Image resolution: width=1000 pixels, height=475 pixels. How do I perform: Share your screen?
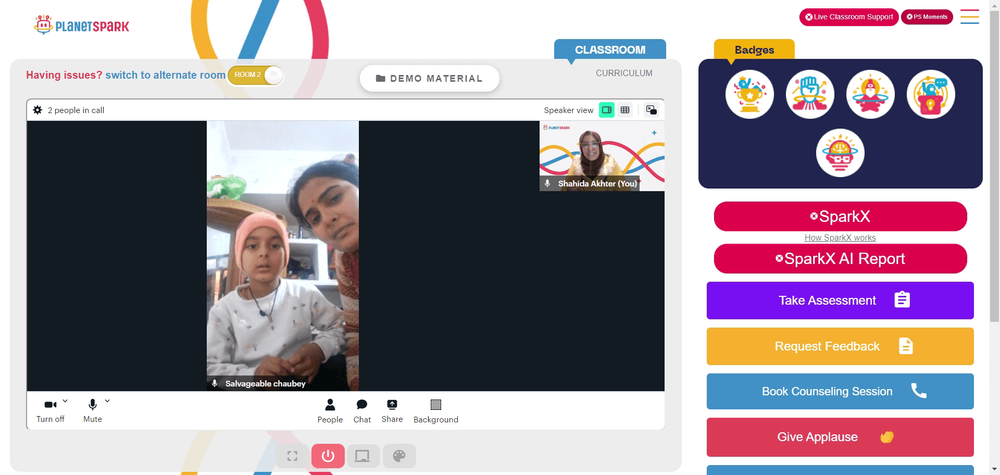(392, 411)
